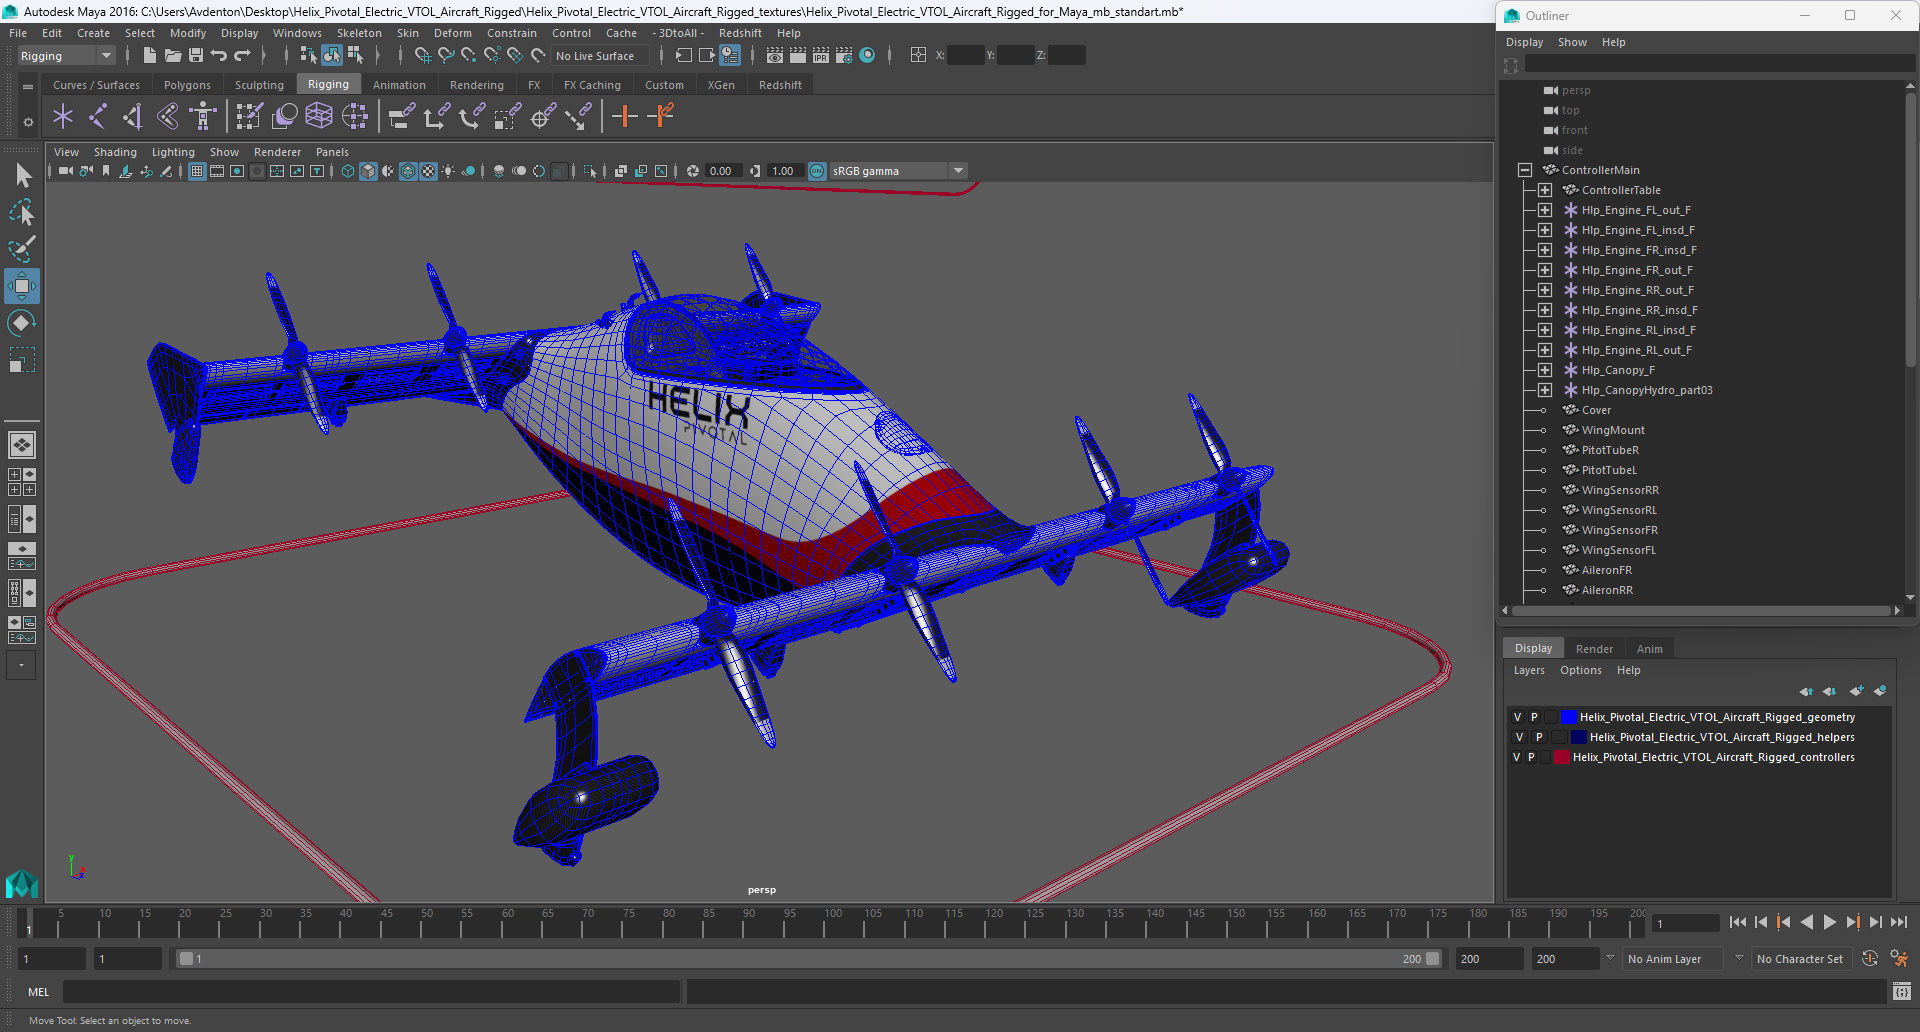
Task: Activate the Lasso select tool
Action: click(22, 212)
